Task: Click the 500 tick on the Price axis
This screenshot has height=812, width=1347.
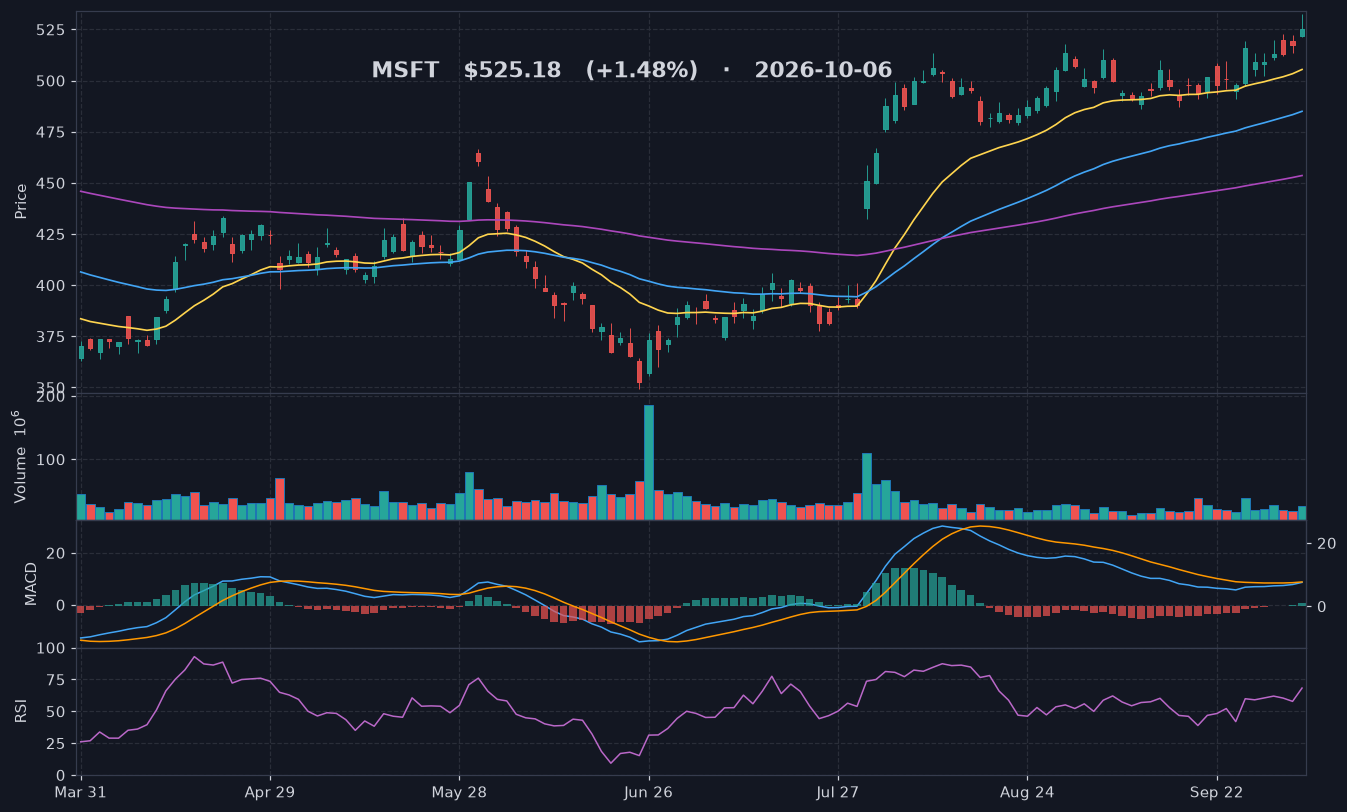Action: tap(50, 81)
